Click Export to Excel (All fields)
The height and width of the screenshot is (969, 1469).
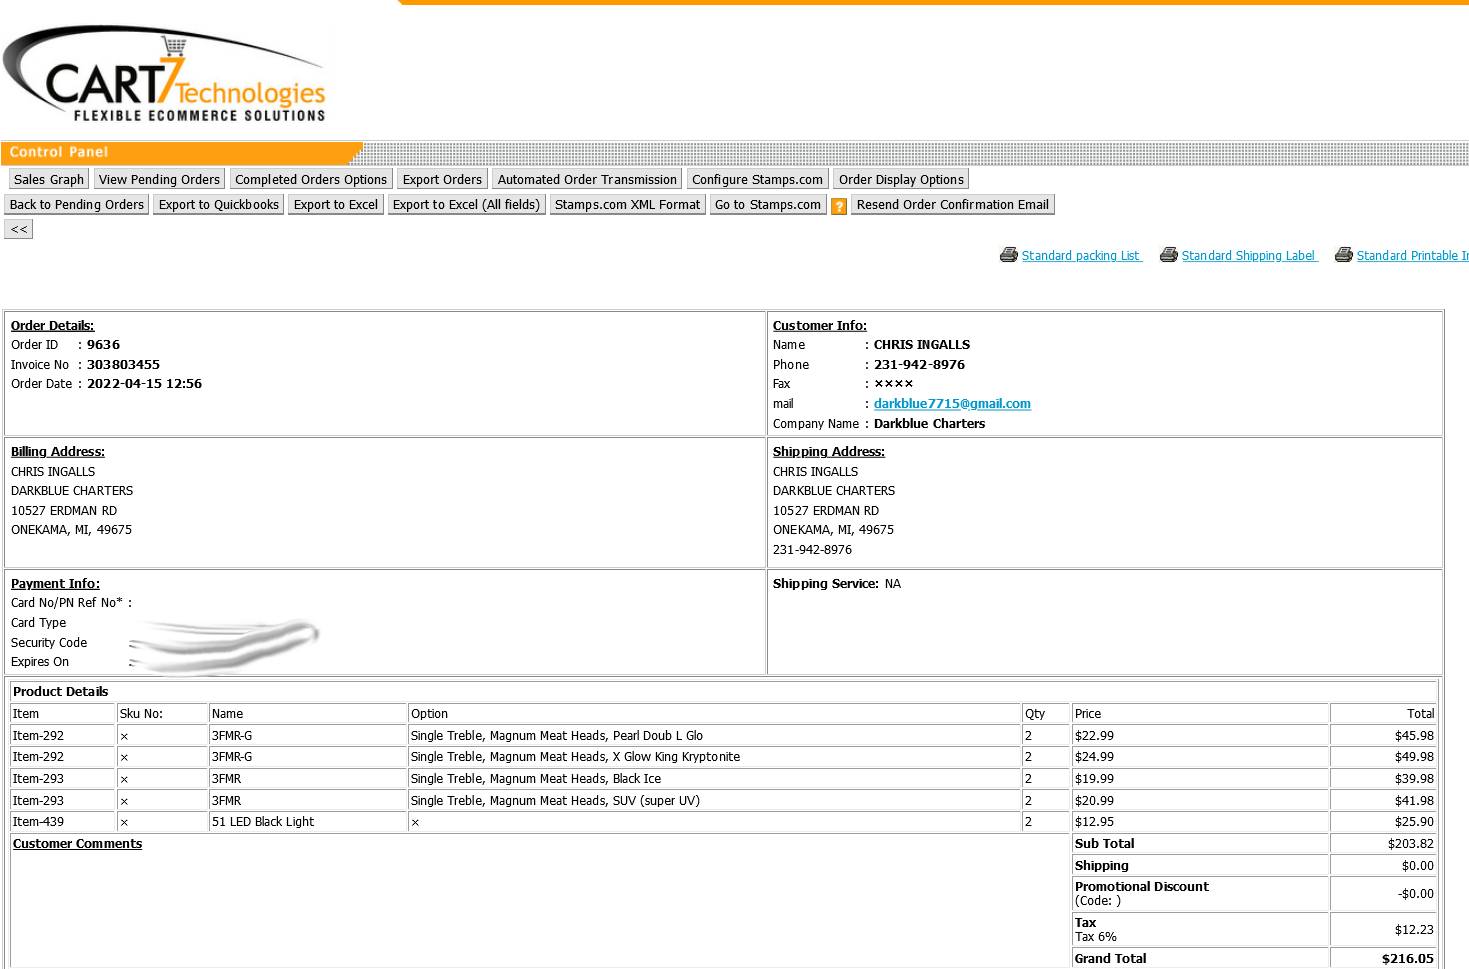(466, 205)
